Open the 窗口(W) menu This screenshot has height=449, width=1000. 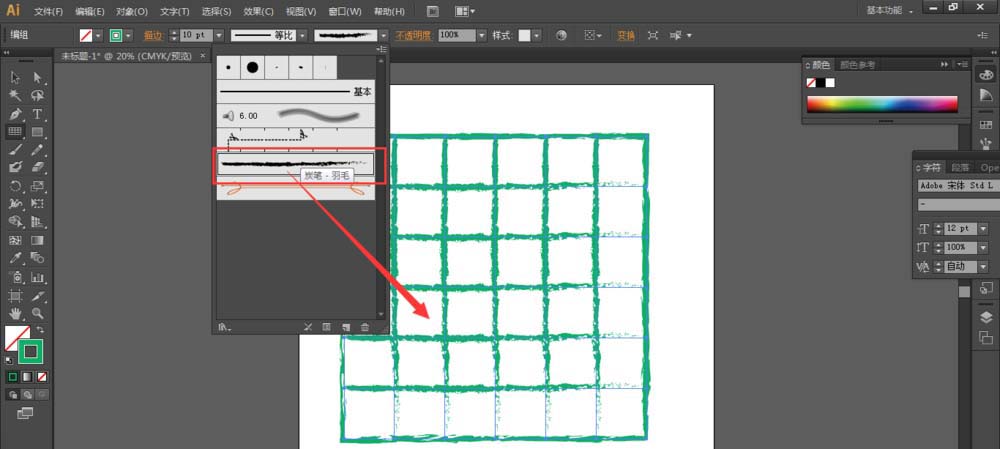[345, 11]
